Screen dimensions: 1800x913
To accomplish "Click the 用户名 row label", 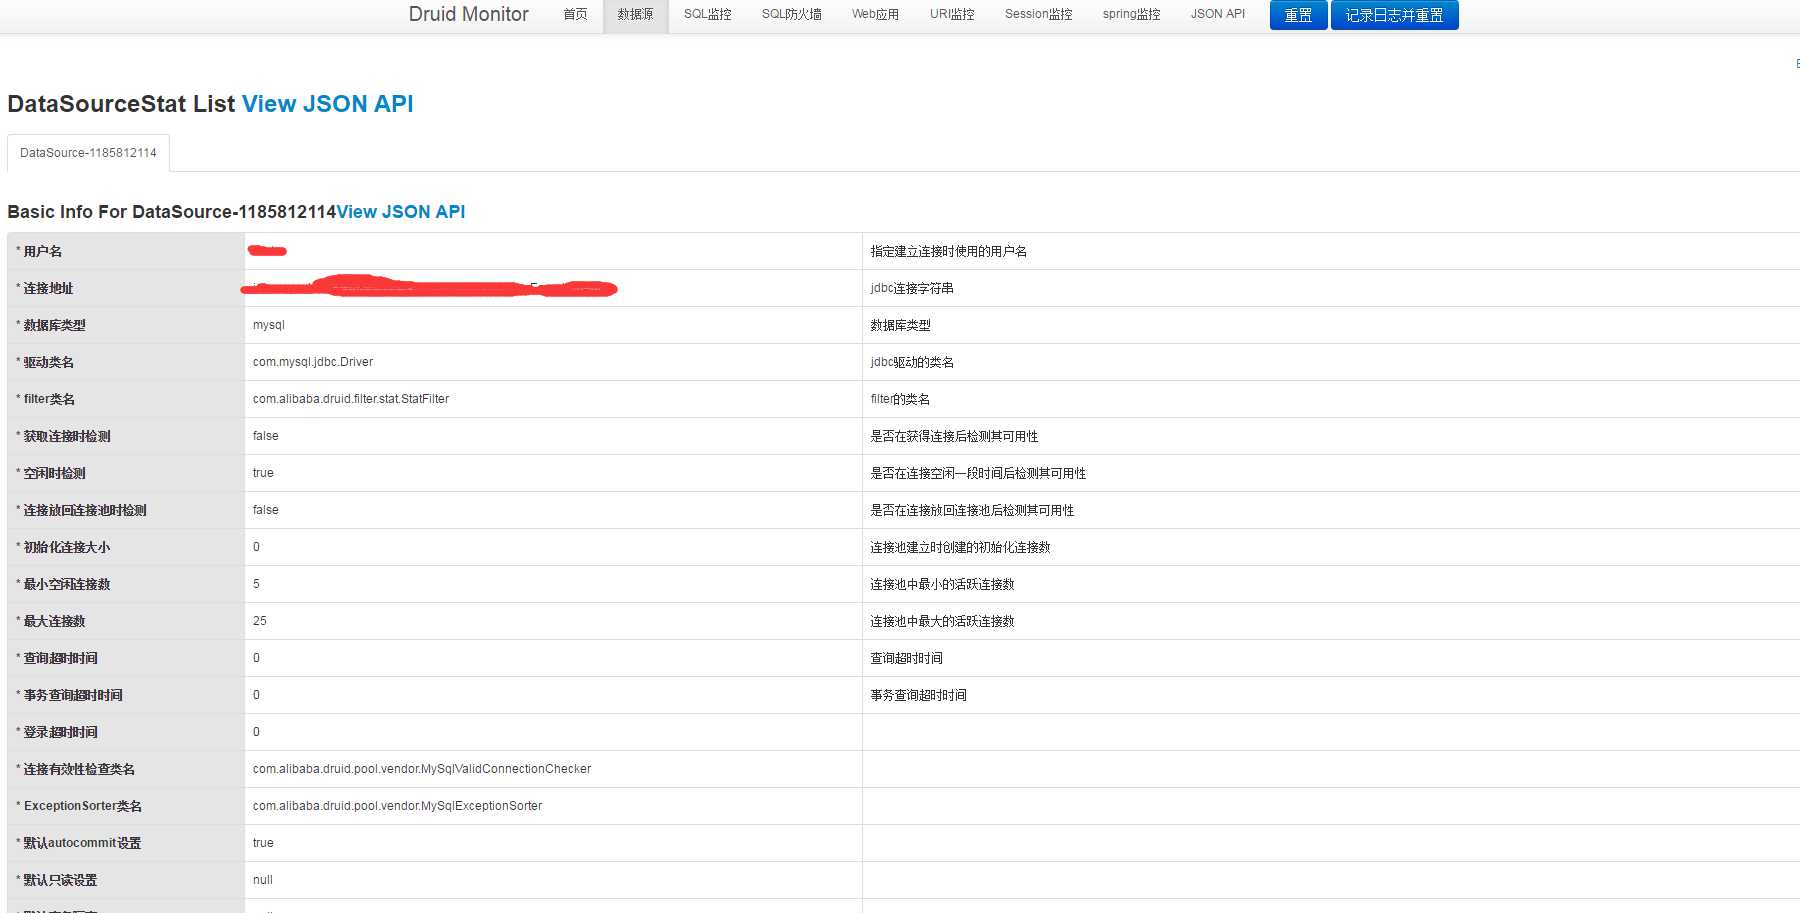I will [x=42, y=251].
